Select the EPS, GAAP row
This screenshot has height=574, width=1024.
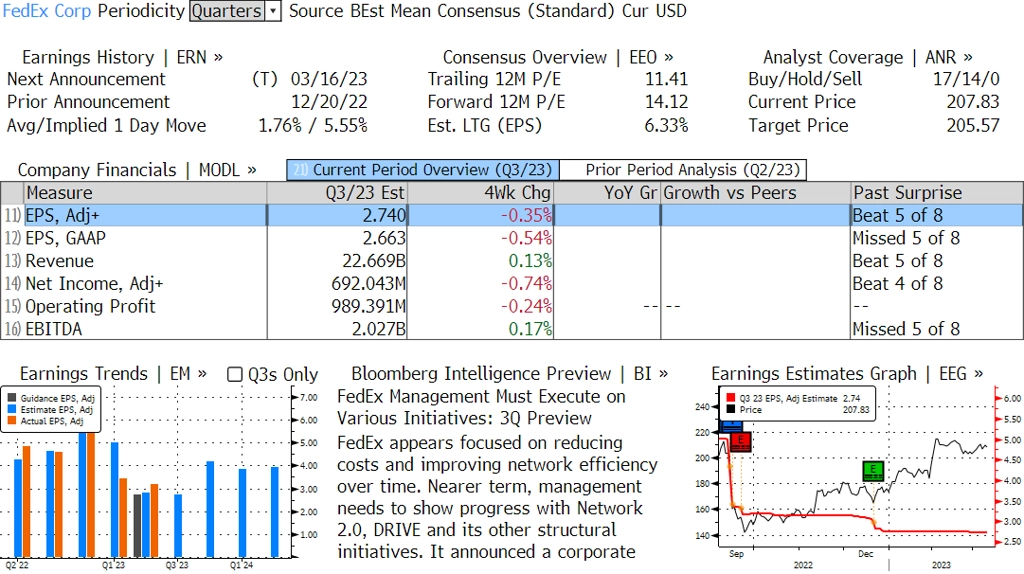click(512, 238)
